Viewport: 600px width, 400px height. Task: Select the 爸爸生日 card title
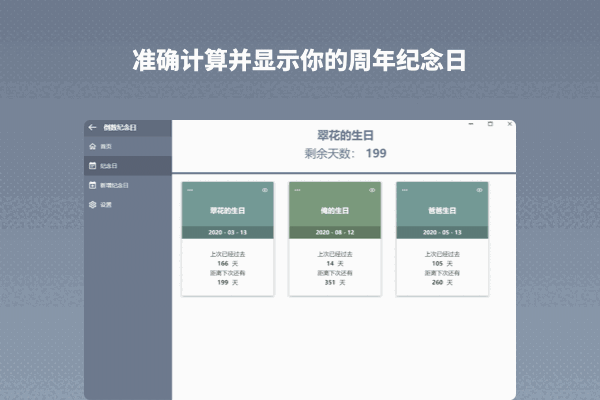pos(442,211)
